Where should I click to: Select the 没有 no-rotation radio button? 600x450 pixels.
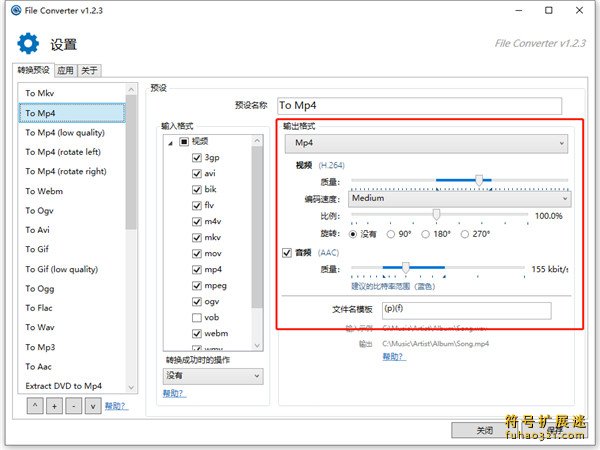click(x=353, y=234)
